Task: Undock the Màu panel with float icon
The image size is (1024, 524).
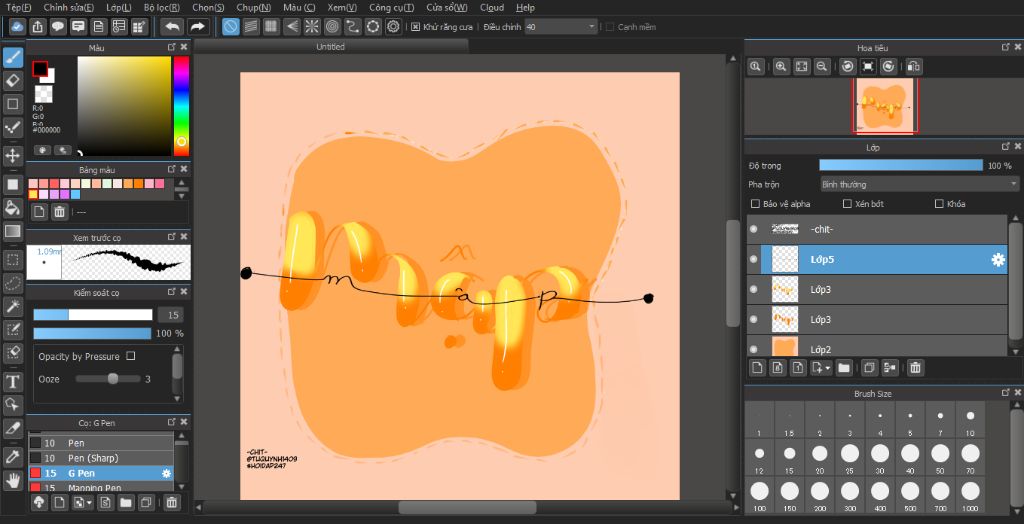Action: 171,47
